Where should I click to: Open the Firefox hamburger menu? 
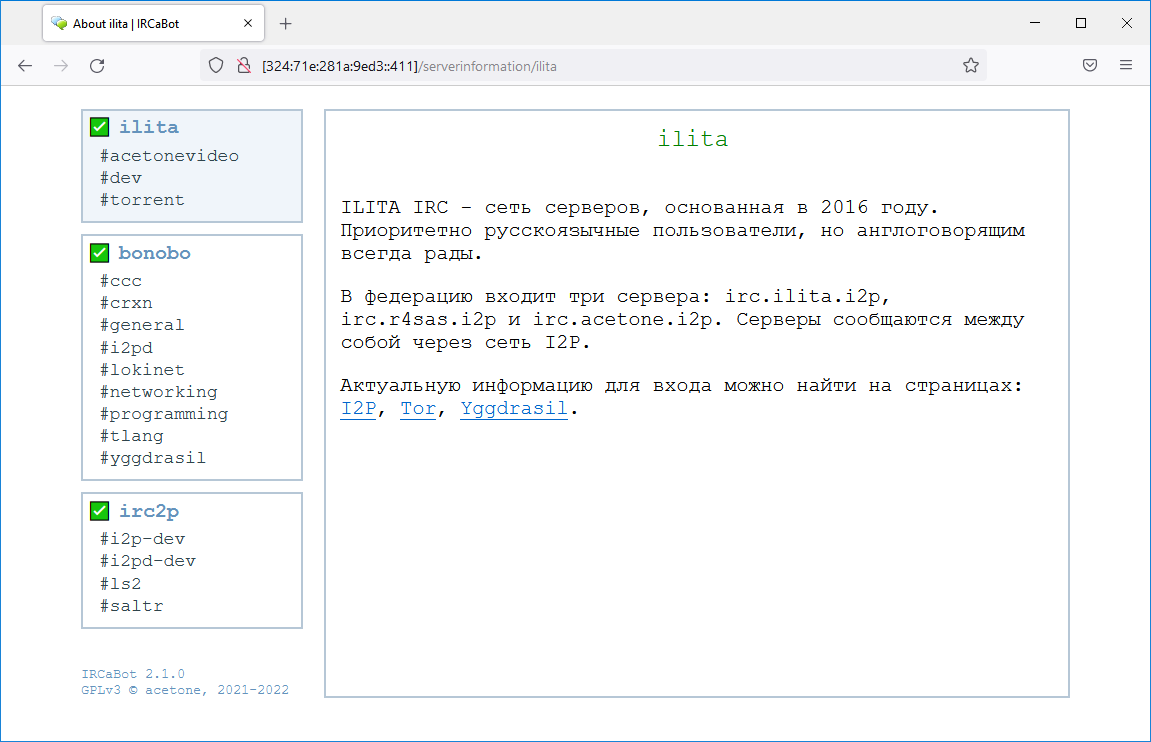tap(1126, 66)
